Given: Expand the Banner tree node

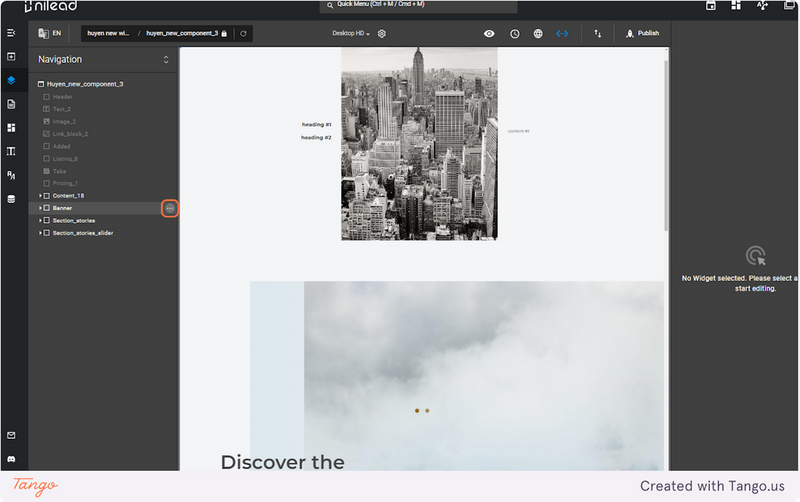Looking at the screenshot, I should click(40, 208).
